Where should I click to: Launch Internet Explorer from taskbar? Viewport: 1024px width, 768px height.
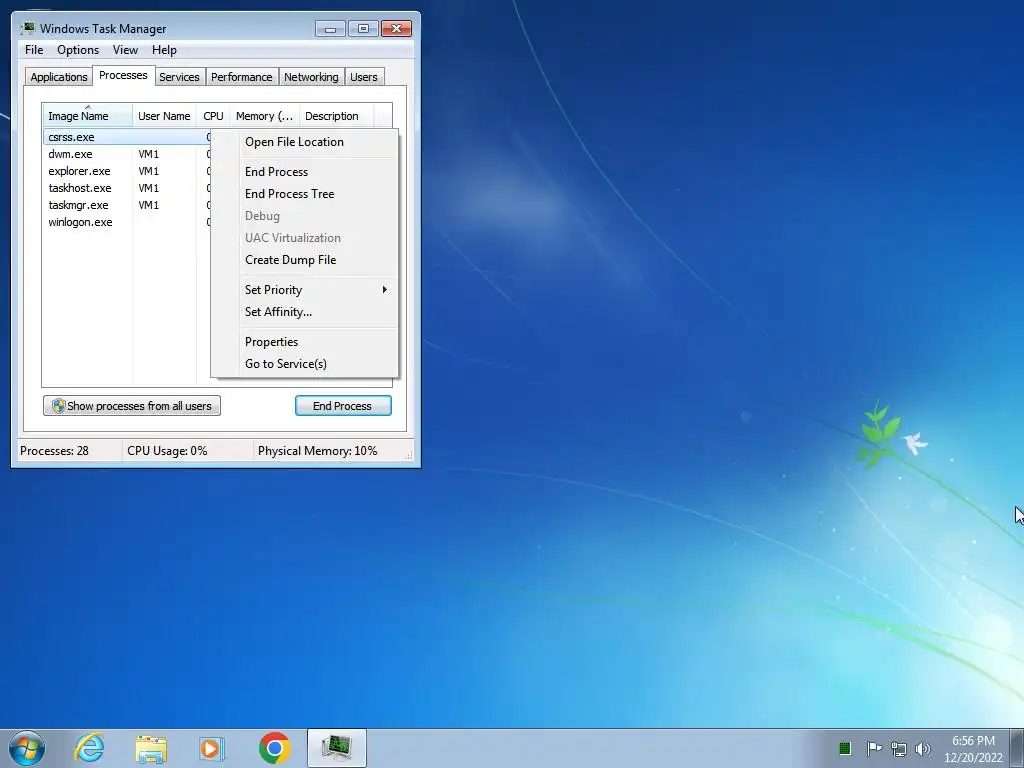(x=89, y=748)
